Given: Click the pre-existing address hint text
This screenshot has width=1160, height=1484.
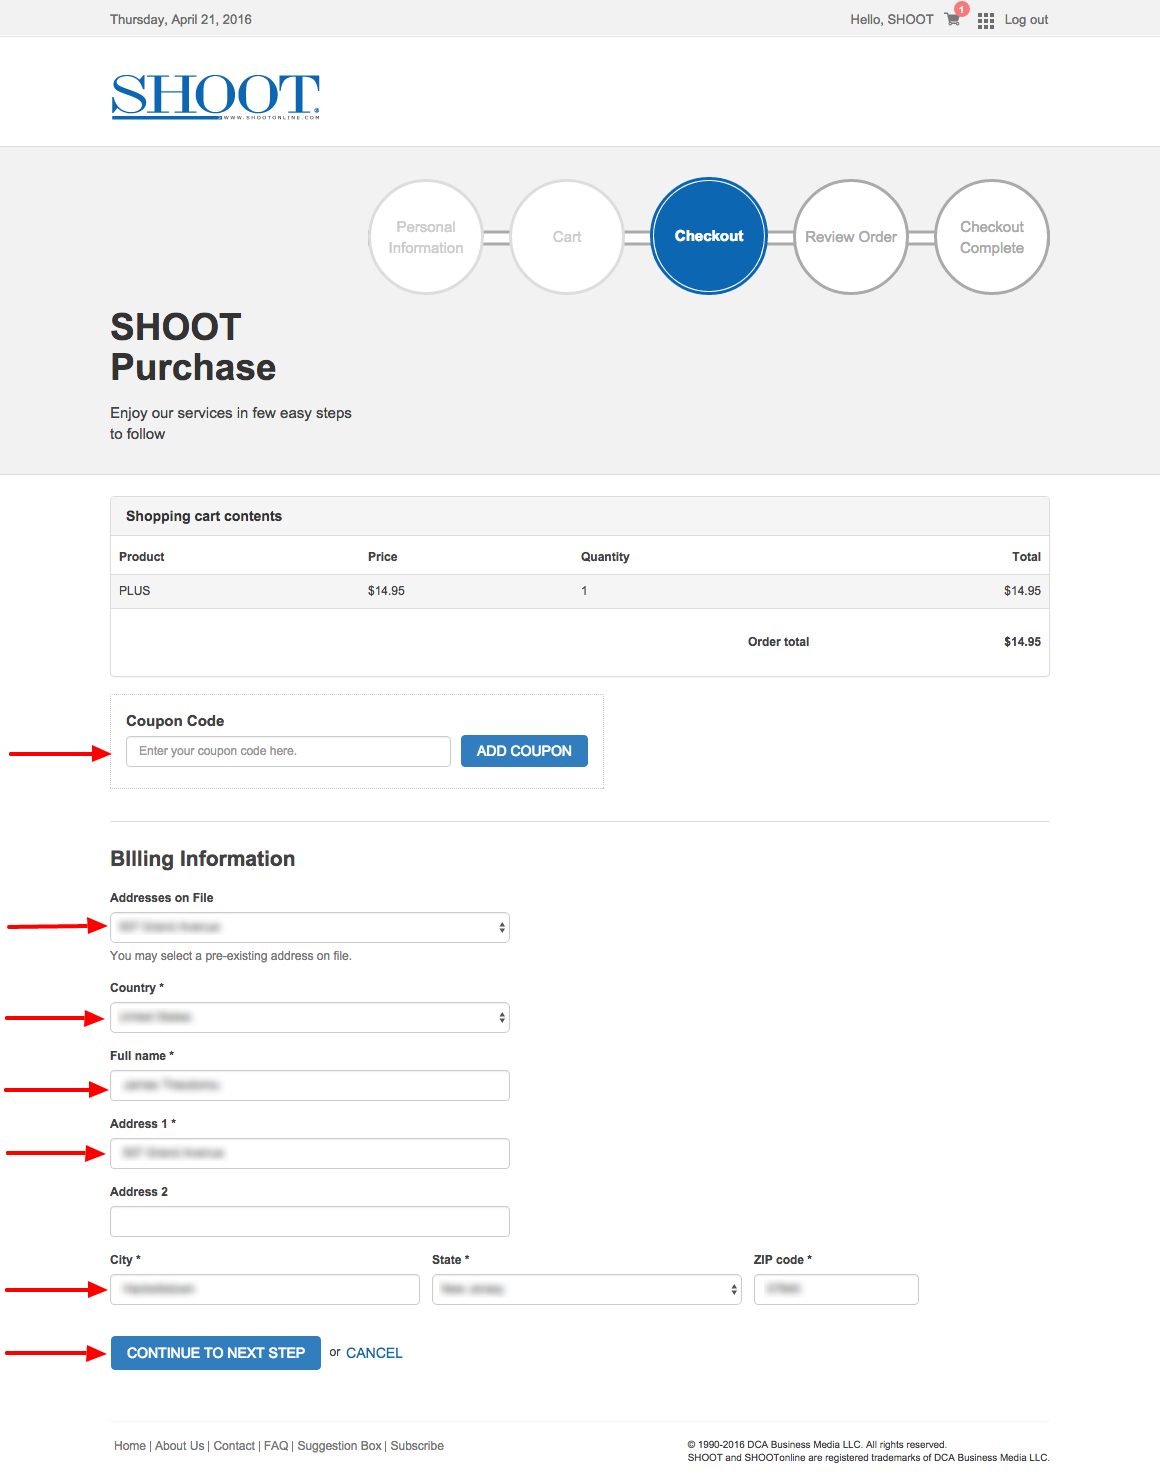Looking at the screenshot, I should coord(231,956).
